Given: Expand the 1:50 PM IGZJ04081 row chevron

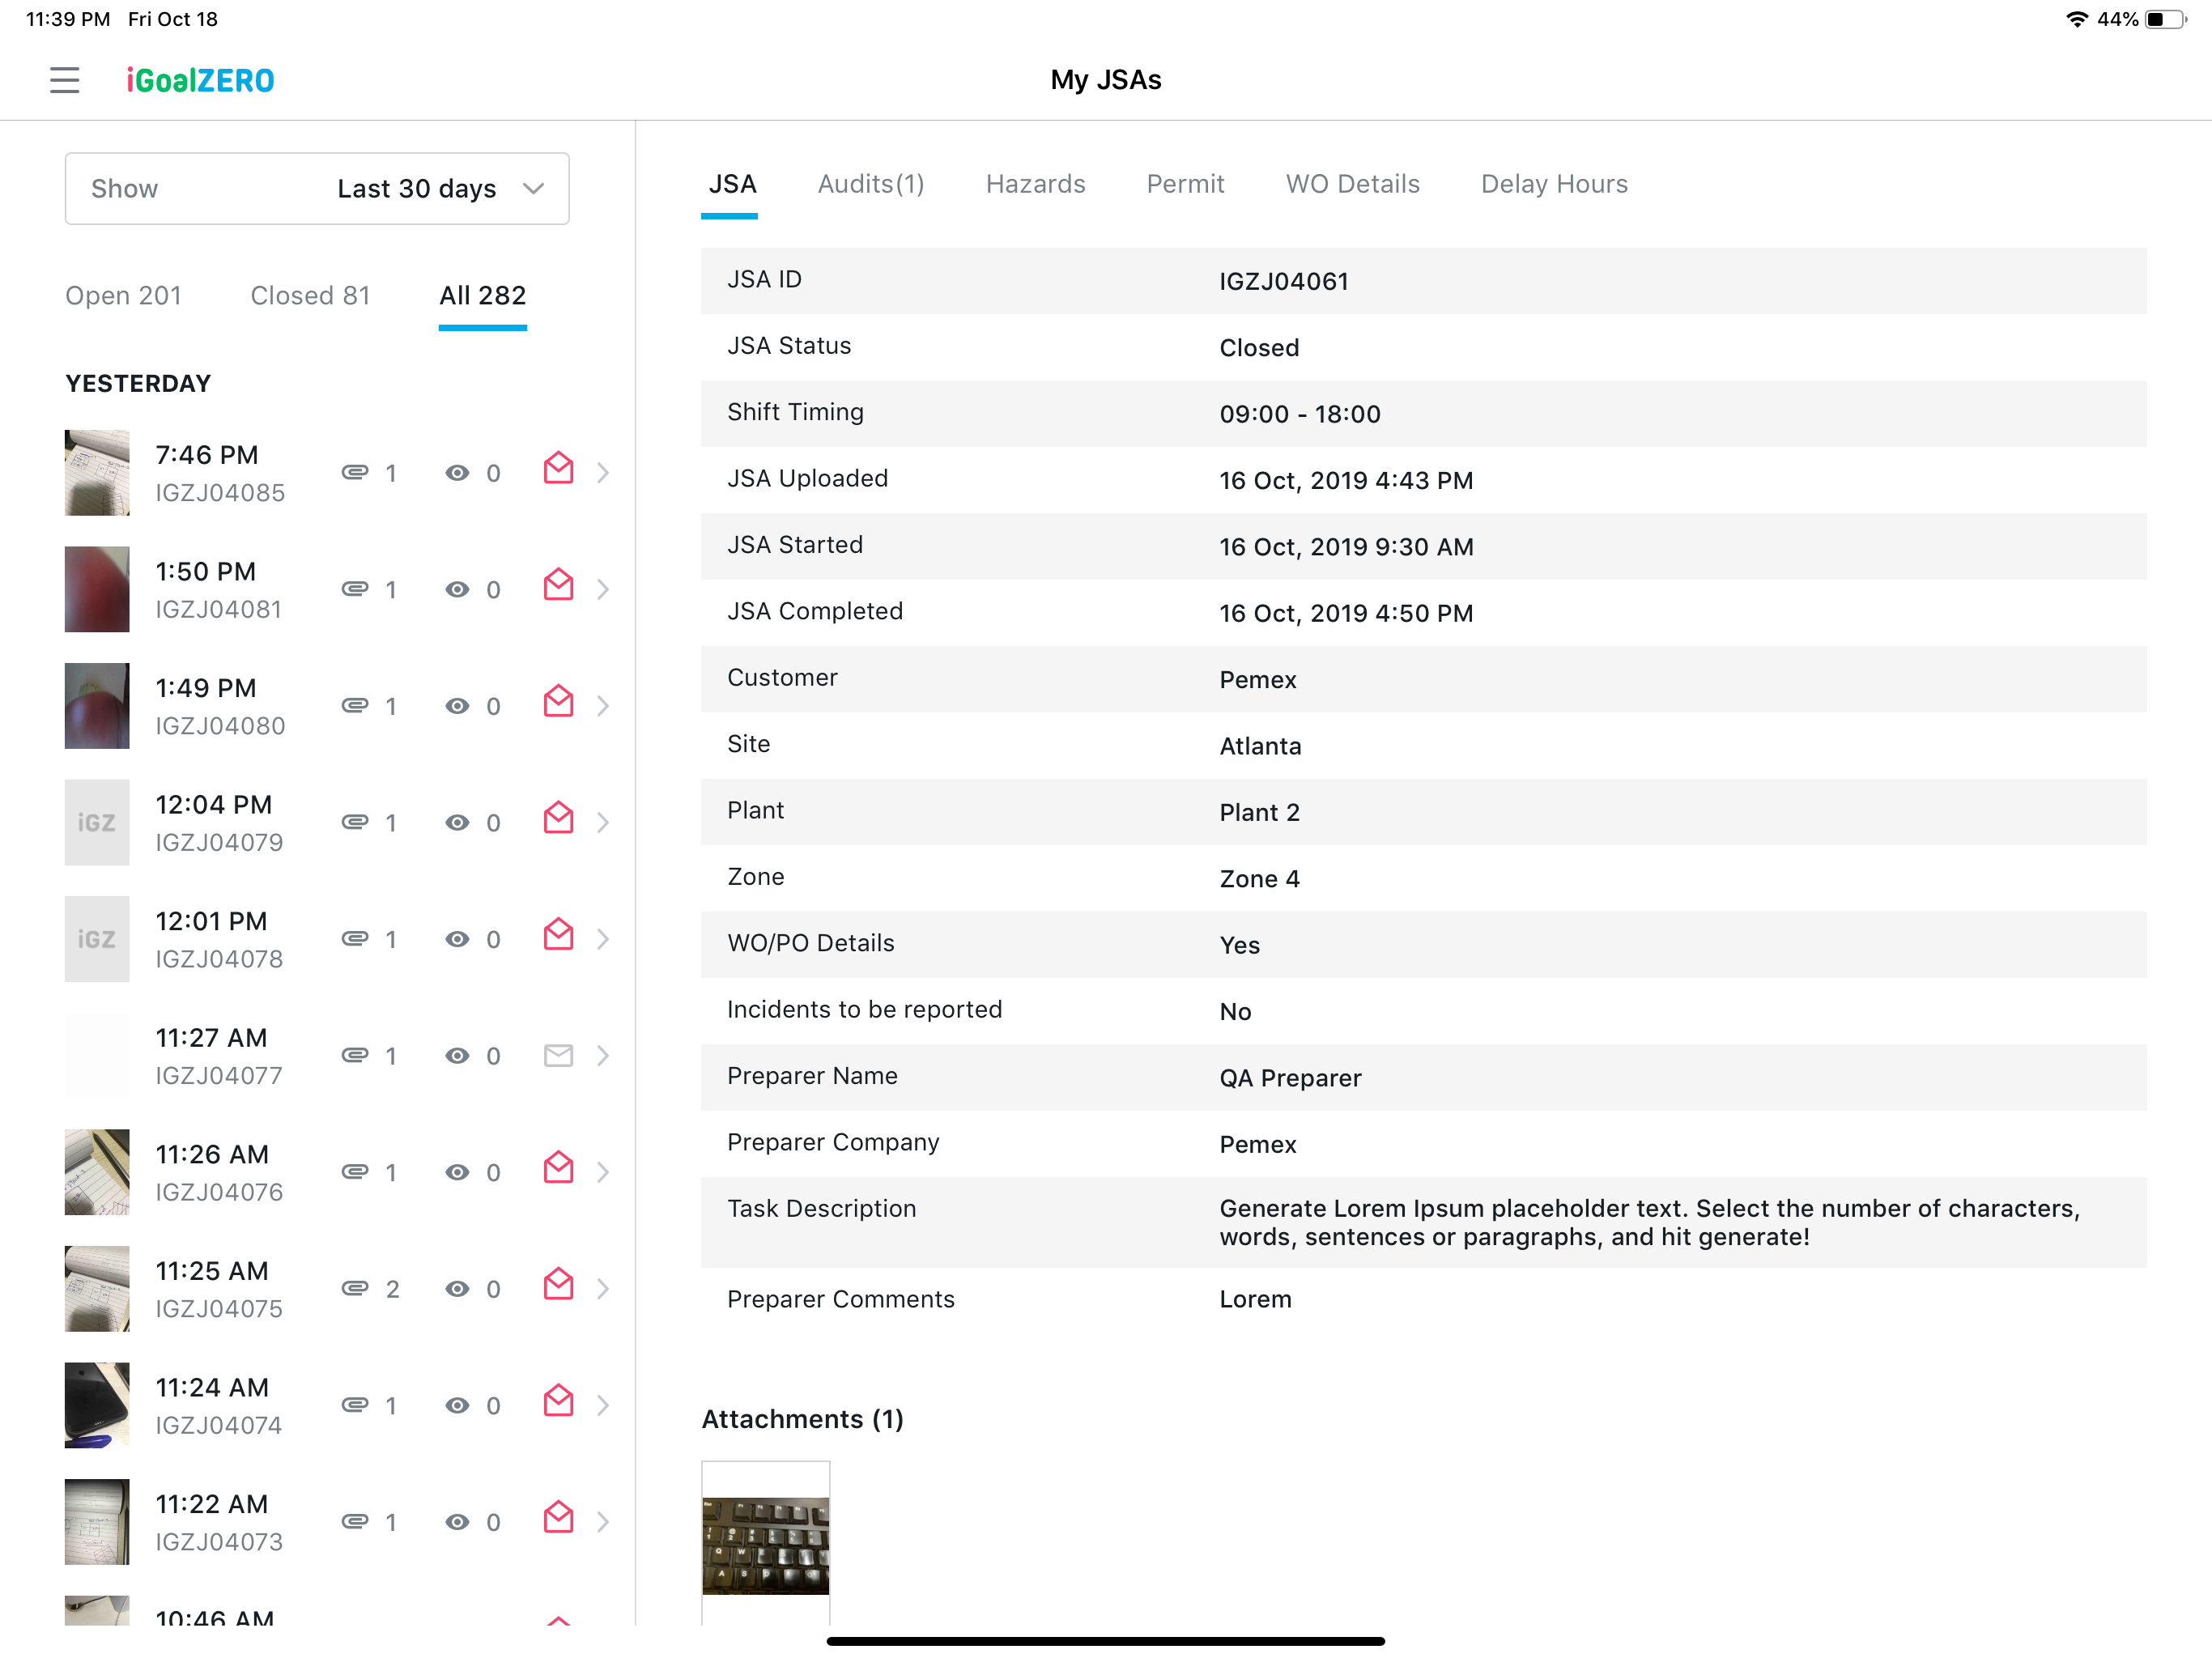Looking at the screenshot, I should [603, 589].
